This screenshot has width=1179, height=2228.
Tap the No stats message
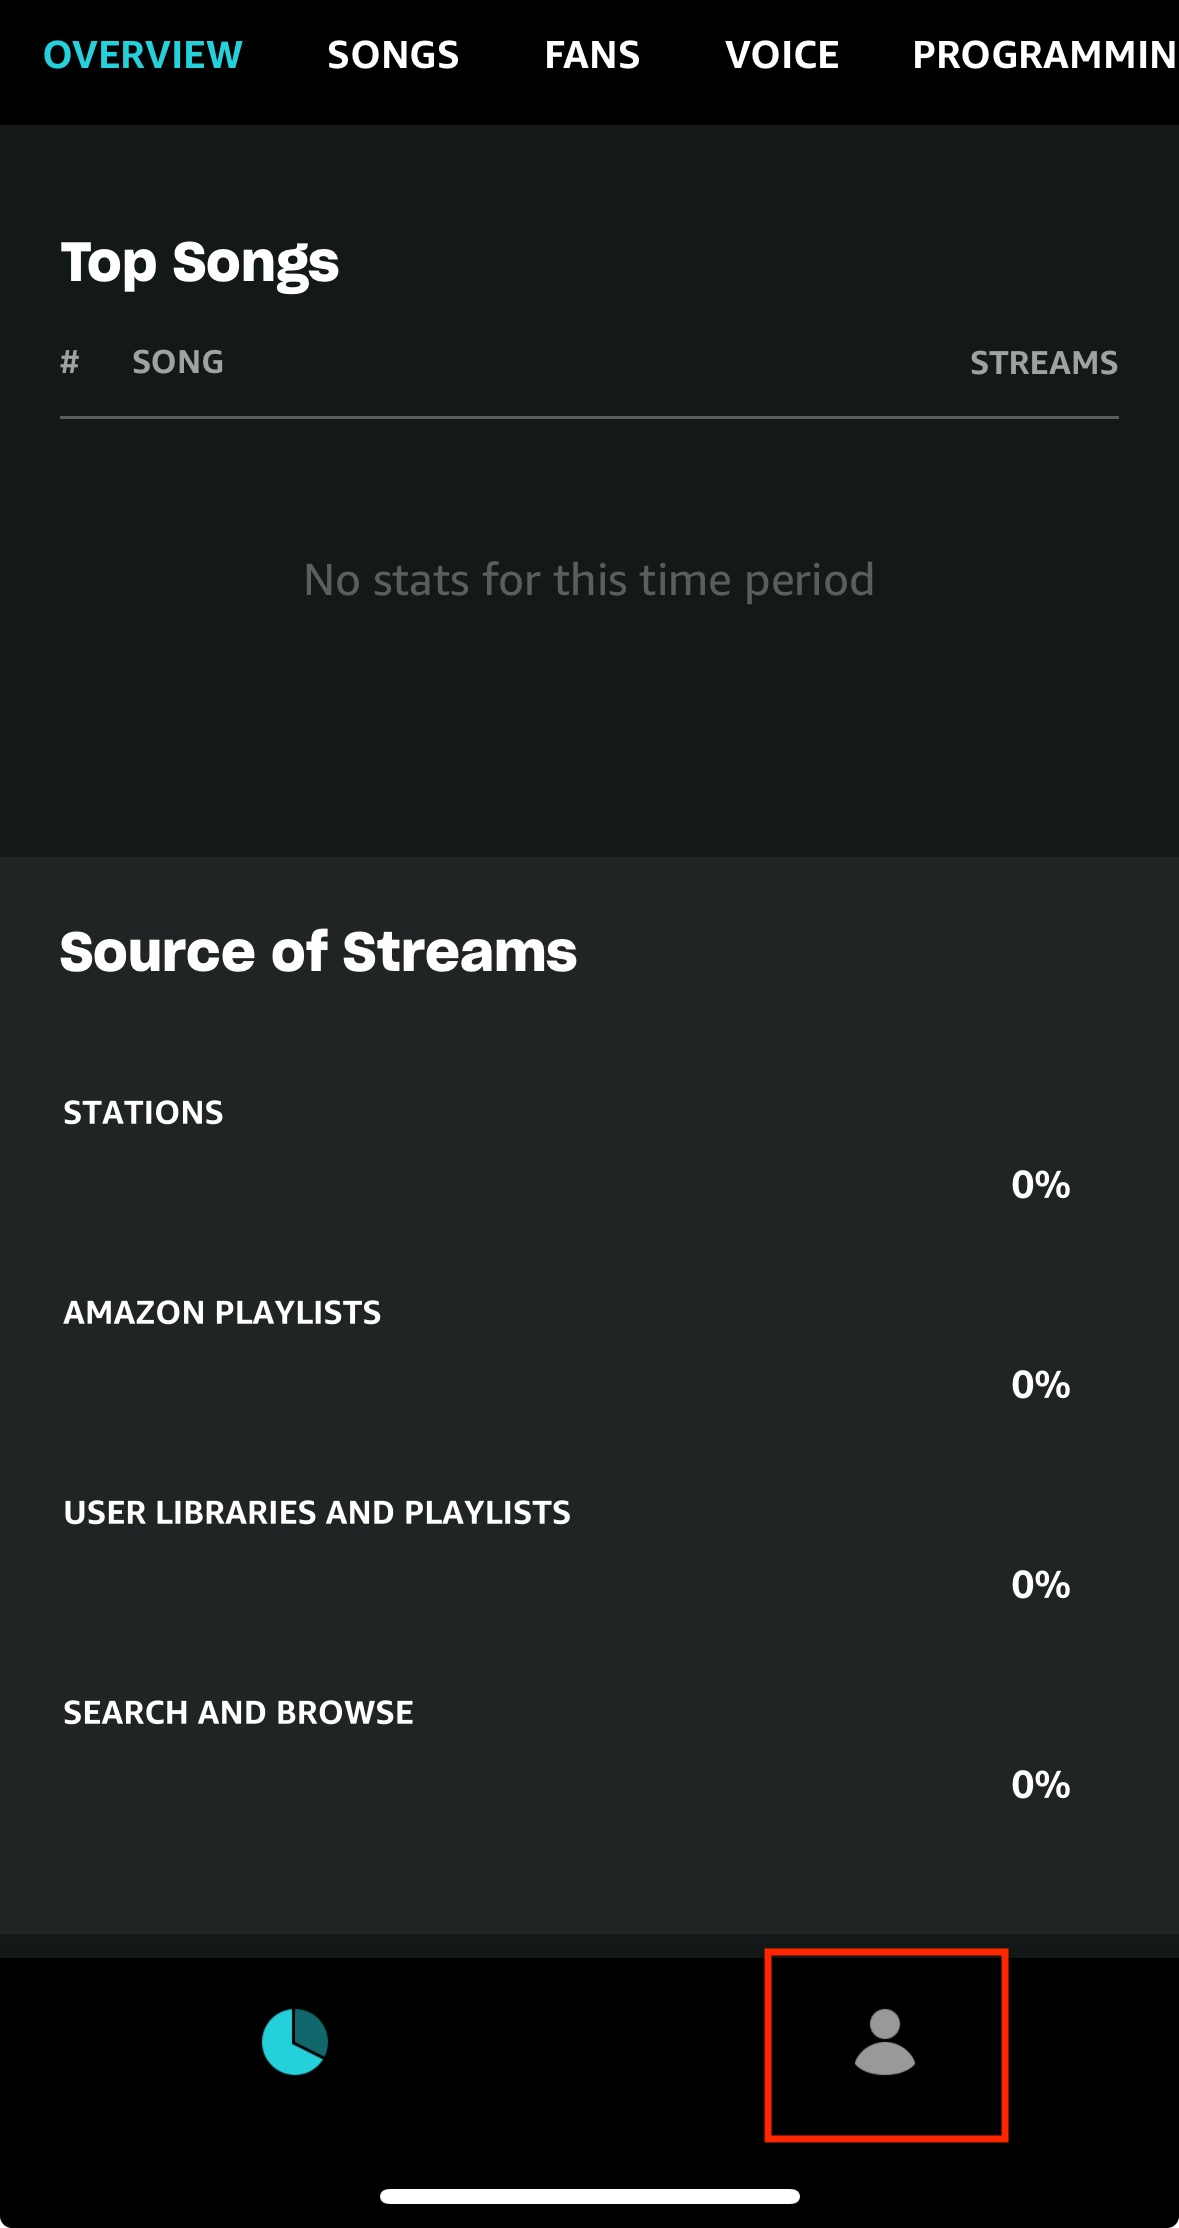pos(589,580)
